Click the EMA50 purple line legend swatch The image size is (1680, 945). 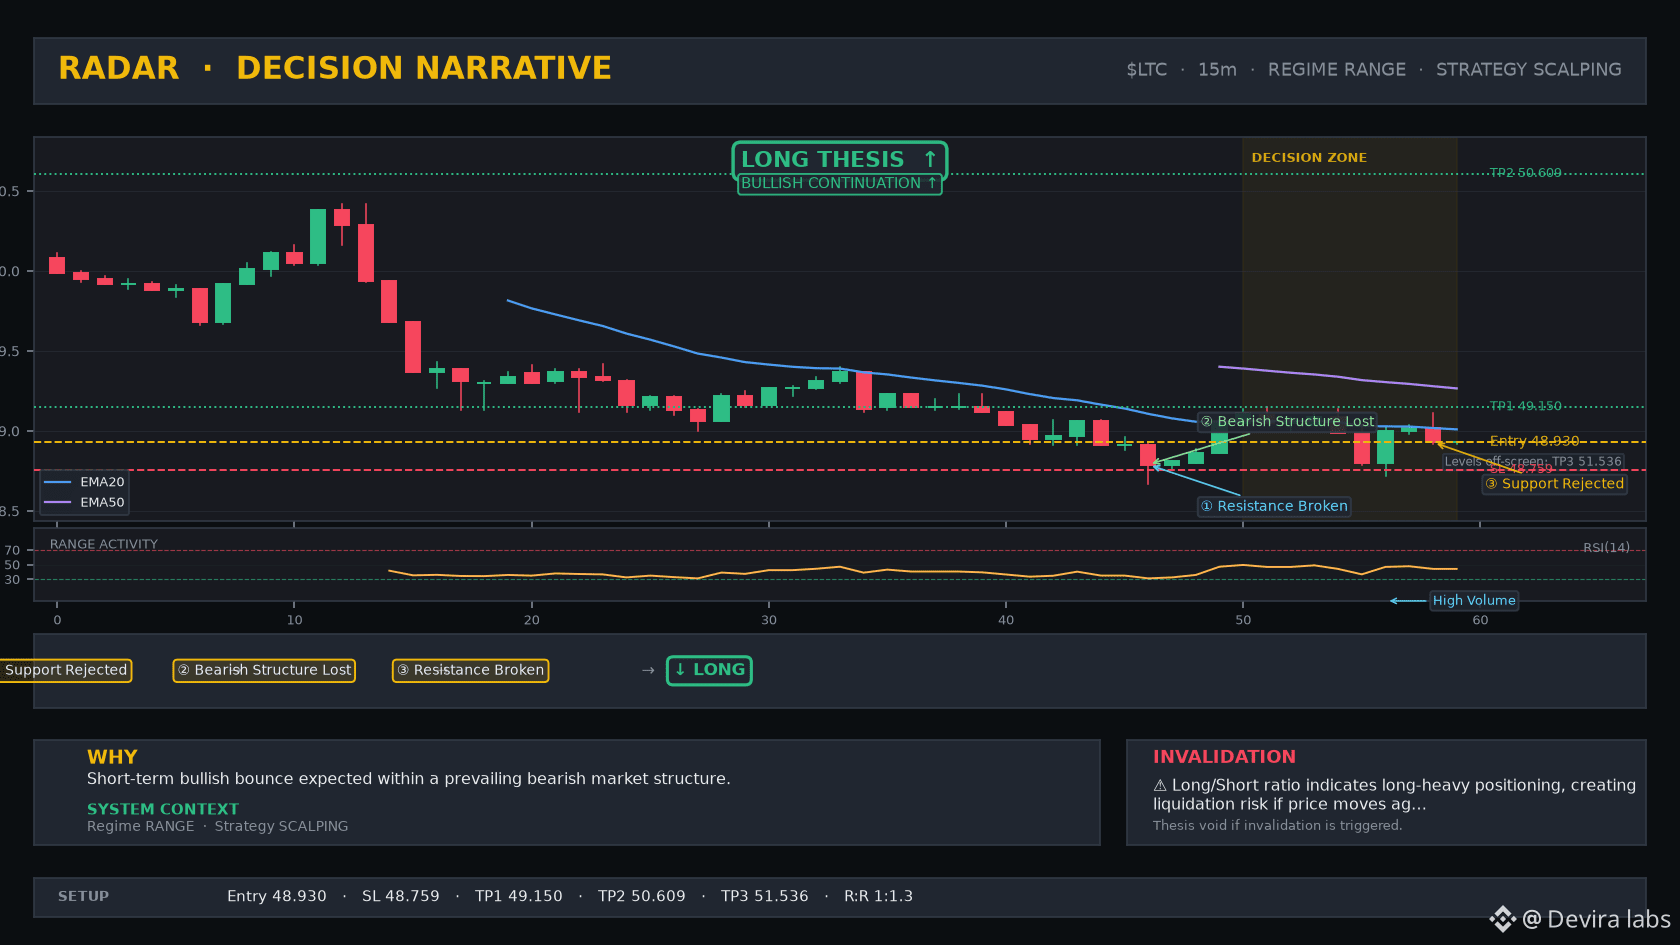[x=58, y=503]
